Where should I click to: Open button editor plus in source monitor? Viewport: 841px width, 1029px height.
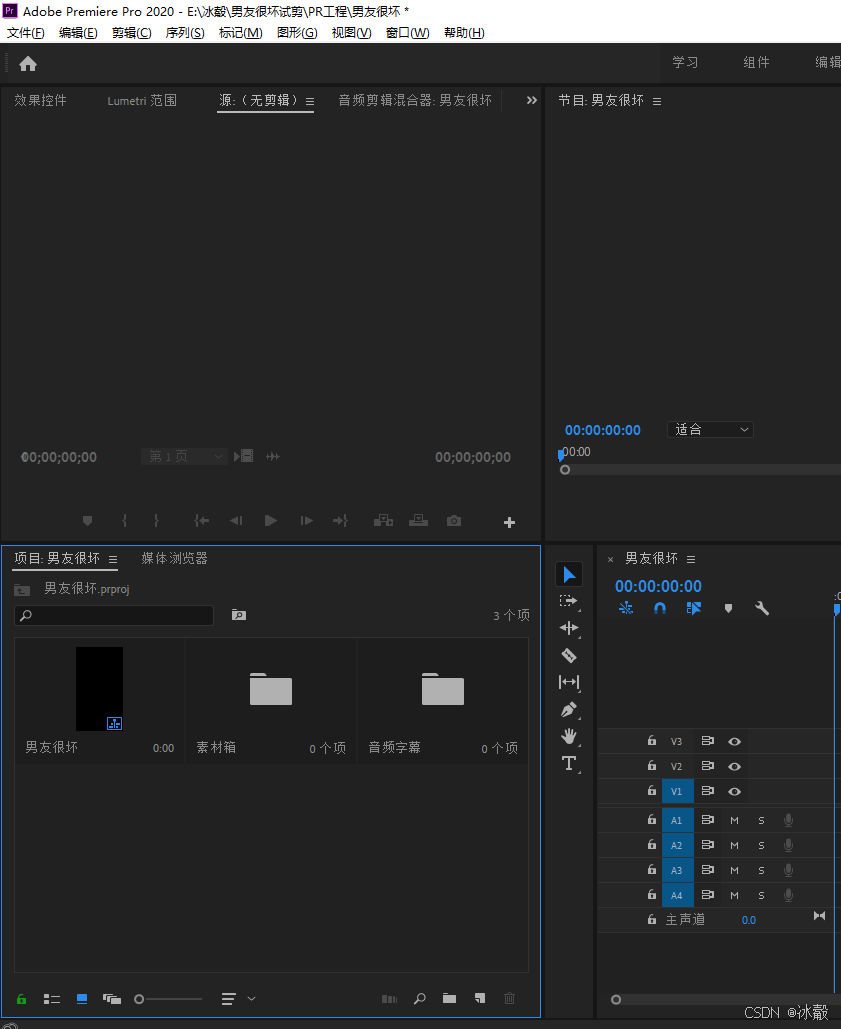click(x=509, y=522)
